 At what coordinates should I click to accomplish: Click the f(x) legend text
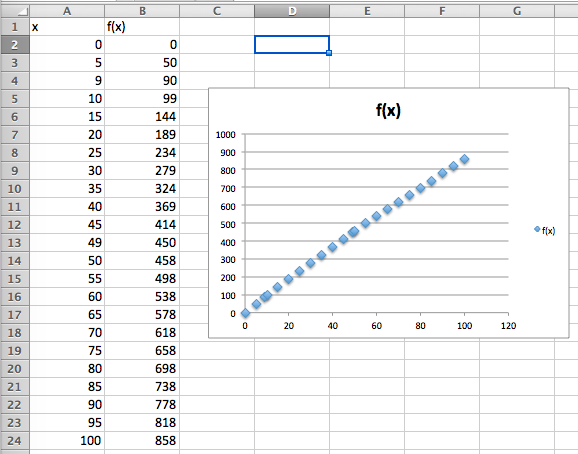click(x=549, y=231)
